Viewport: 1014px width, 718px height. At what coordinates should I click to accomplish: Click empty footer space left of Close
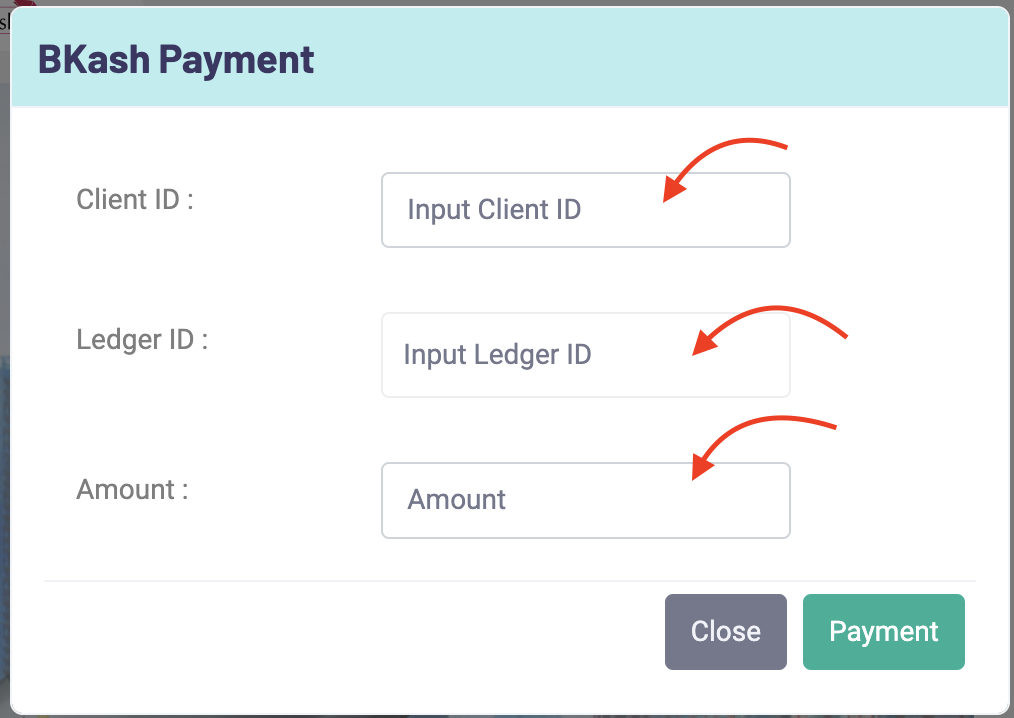350,632
